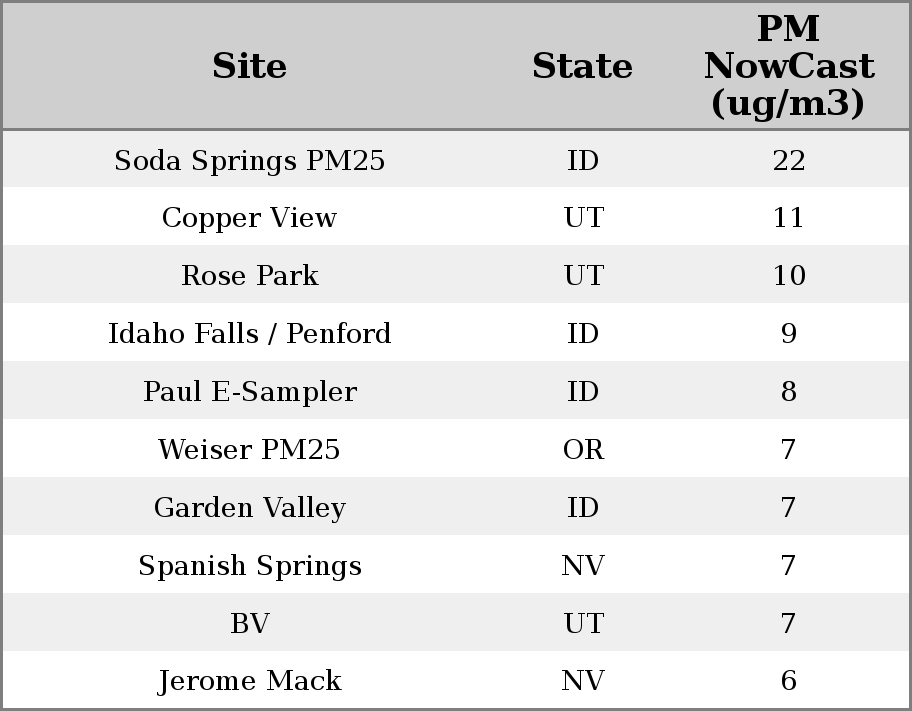The height and width of the screenshot is (711, 912).
Task: Click the PM value 22 for Soda Springs
Action: pos(788,160)
